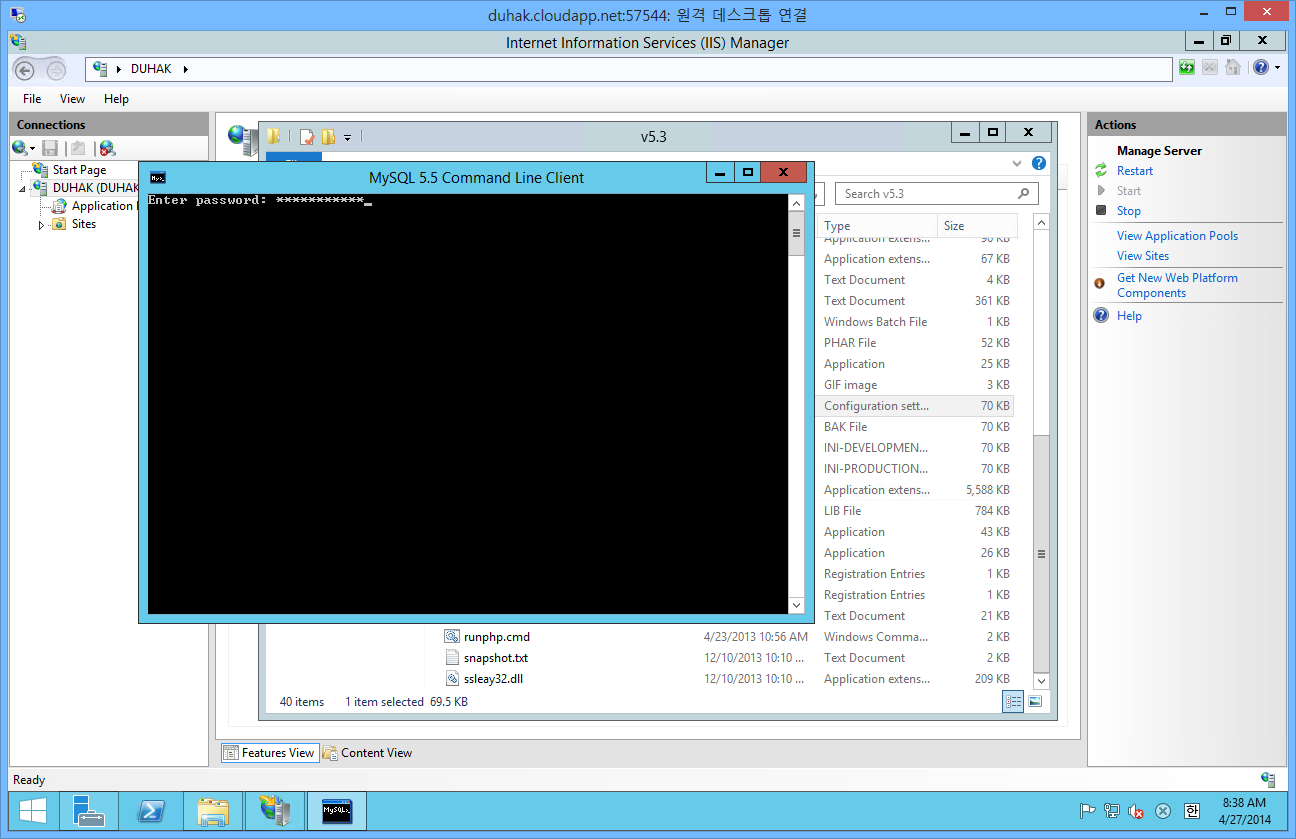This screenshot has width=1296, height=839.
Task: Click Restart in the Actions pane
Action: coord(1135,171)
